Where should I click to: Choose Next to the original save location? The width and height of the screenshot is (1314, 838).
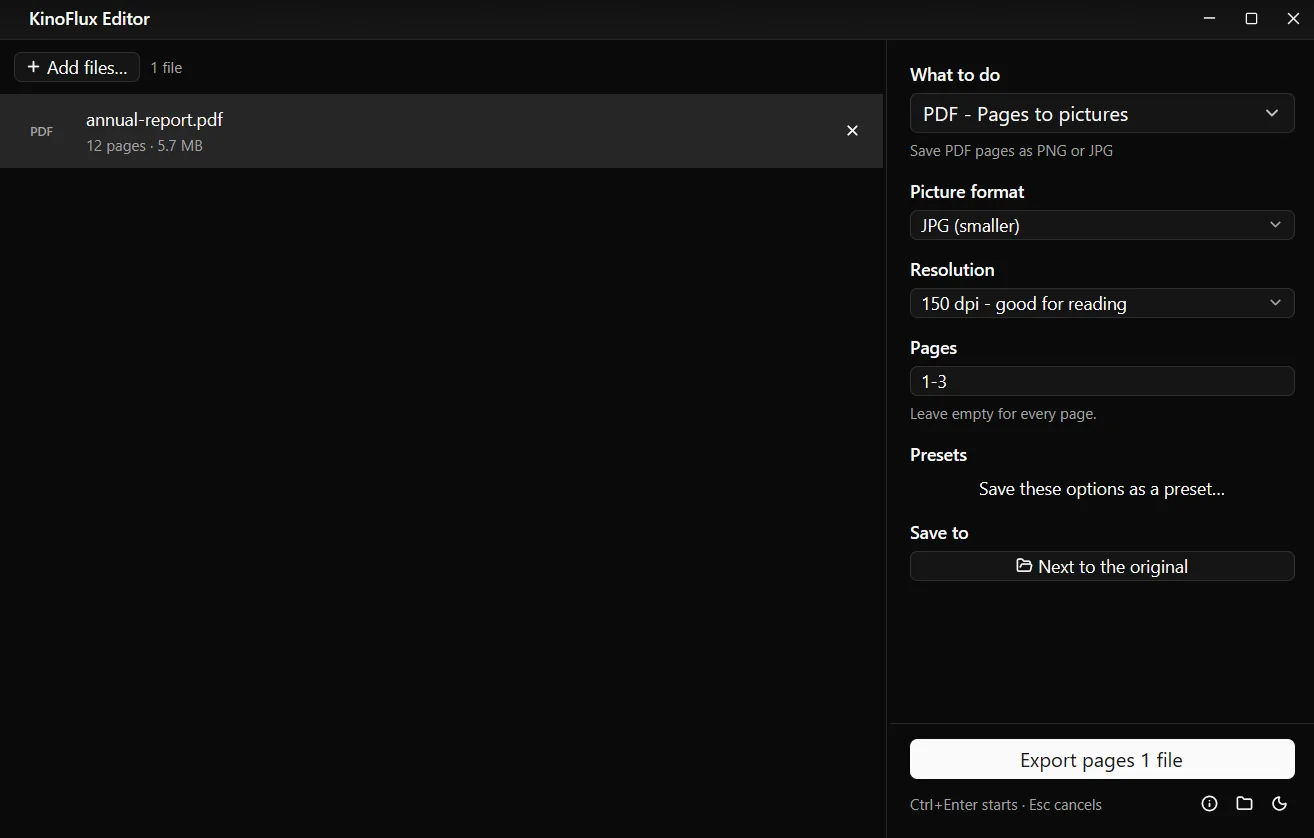pos(1102,566)
